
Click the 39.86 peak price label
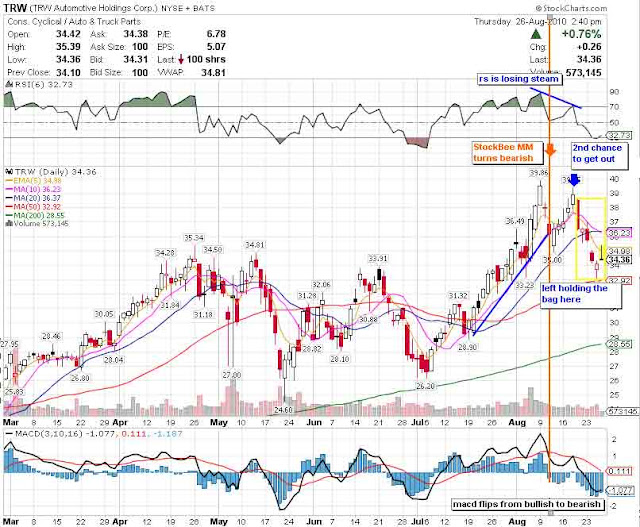click(x=539, y=173)
